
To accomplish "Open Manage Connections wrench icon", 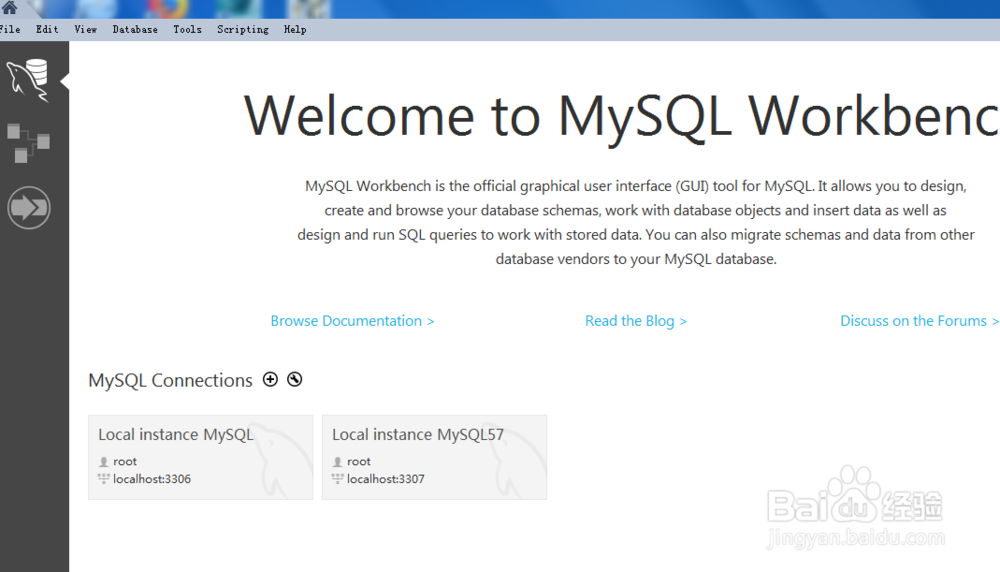I will 295,379.
